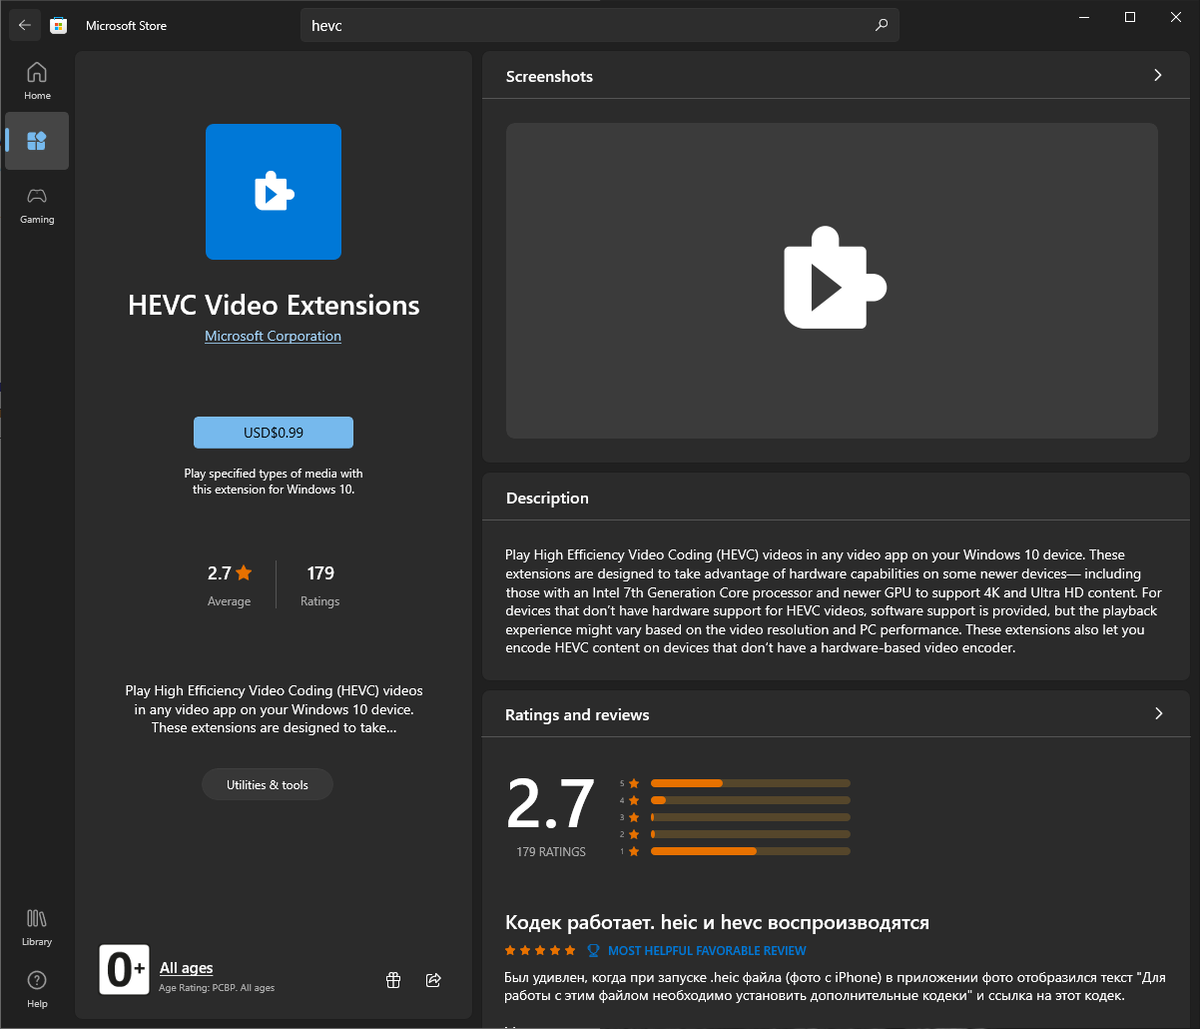This screenshot has height=1029, width=1200.
Task: Click the 0+ age rating badge
Action: point(124,969)
